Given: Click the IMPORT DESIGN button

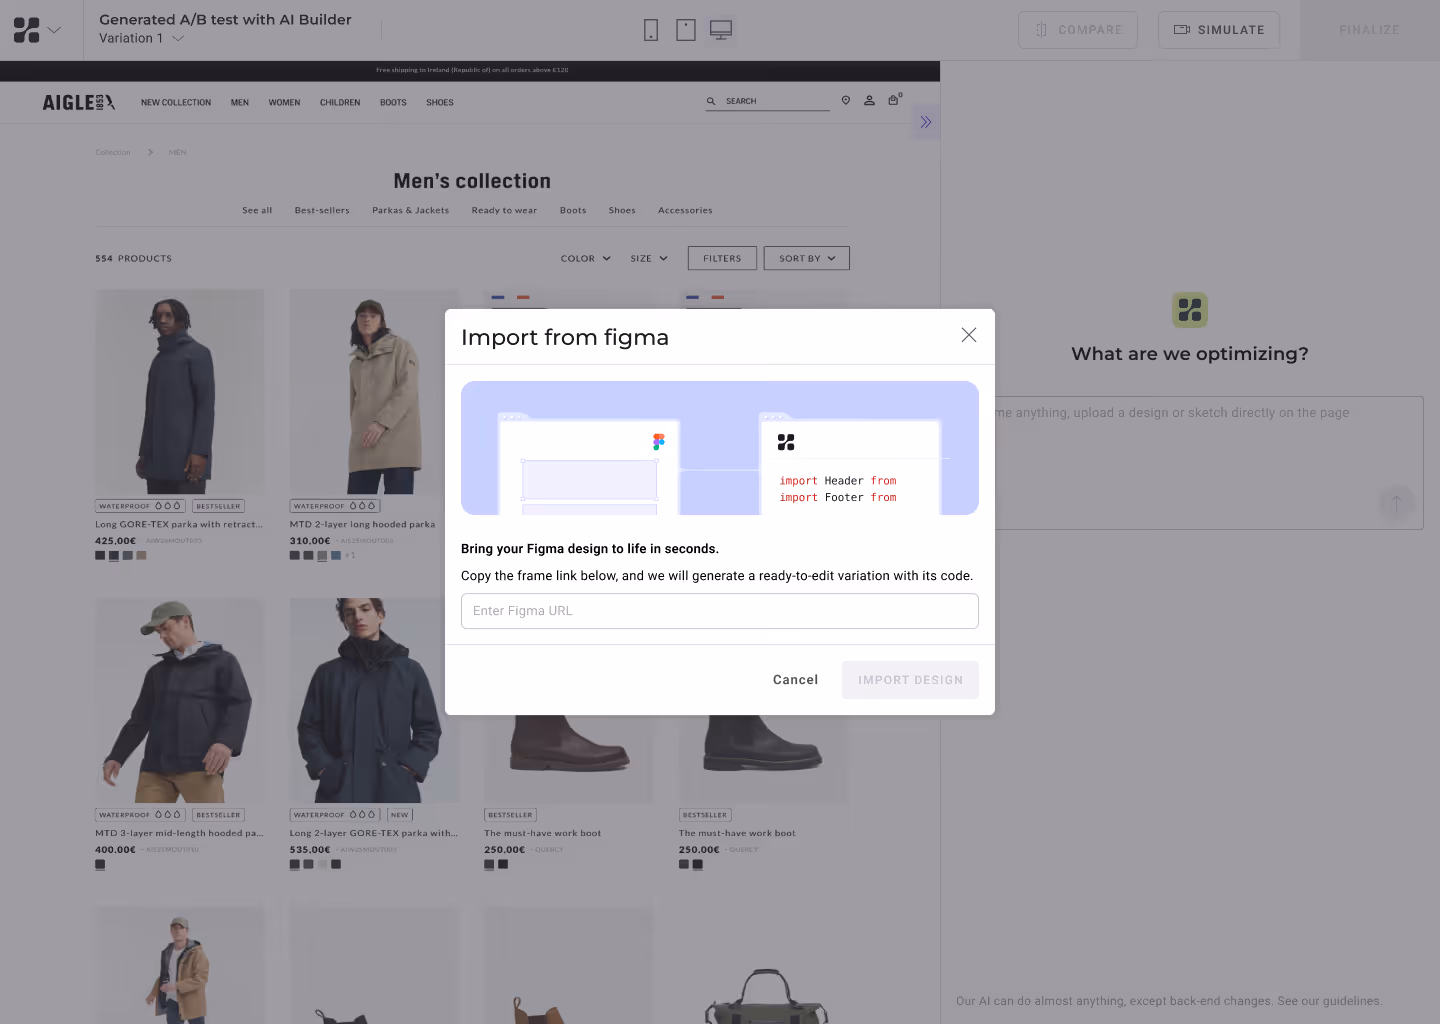Looking at the screenshot, I should click(x=910, y=680).
